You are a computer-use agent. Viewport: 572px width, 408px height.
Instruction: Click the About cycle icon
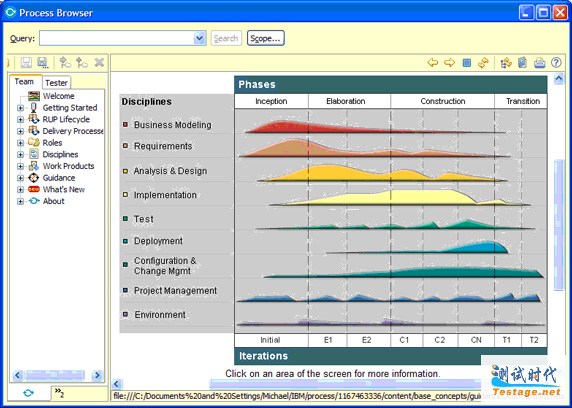34,201
